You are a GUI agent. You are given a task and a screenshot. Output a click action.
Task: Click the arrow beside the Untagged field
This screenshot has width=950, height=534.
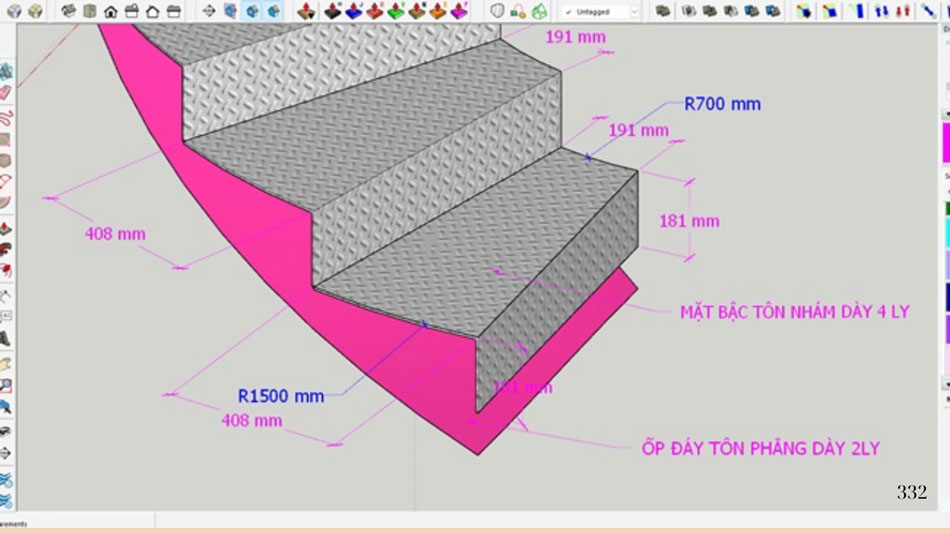pyautogui.click(x=634, y=12)
